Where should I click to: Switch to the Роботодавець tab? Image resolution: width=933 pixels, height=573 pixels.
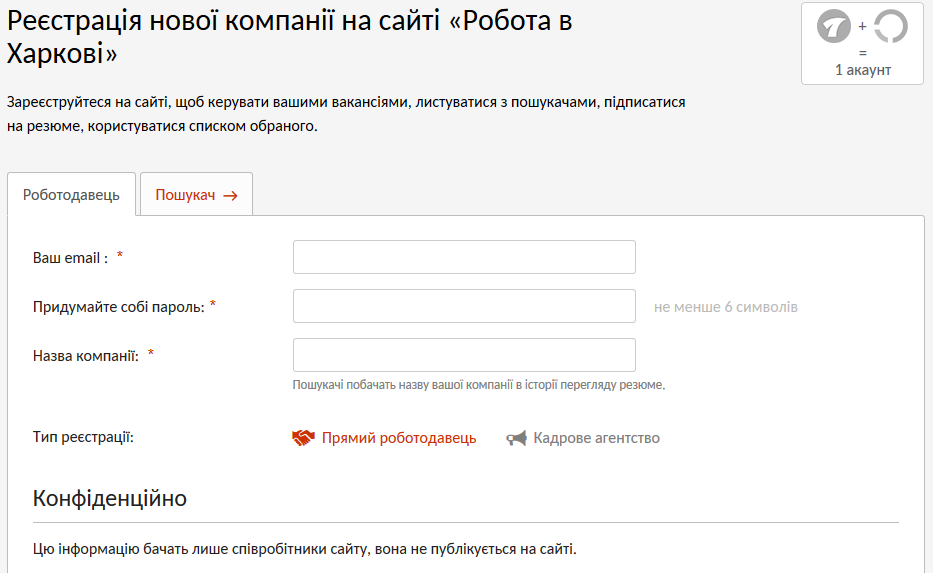click(x=71, y=195)
